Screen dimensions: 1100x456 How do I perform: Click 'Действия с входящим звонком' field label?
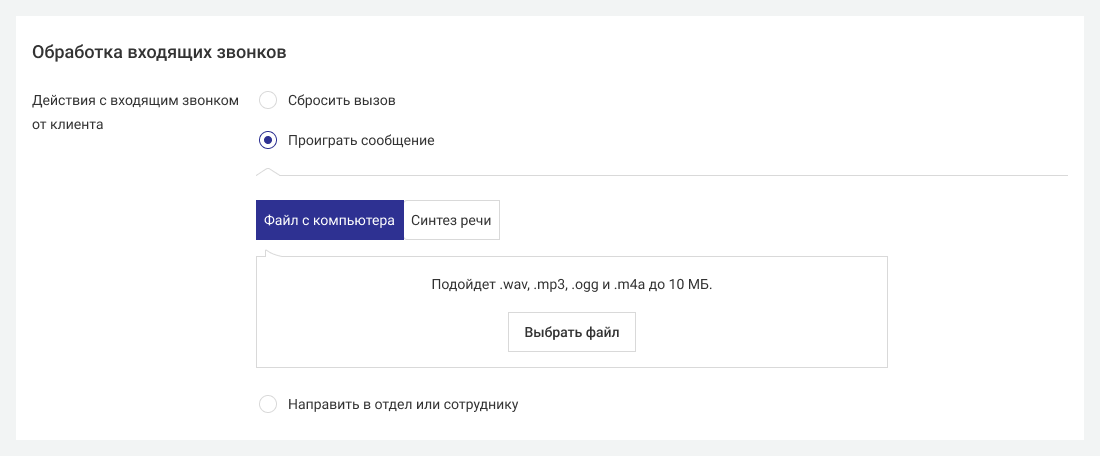point(135,100)
